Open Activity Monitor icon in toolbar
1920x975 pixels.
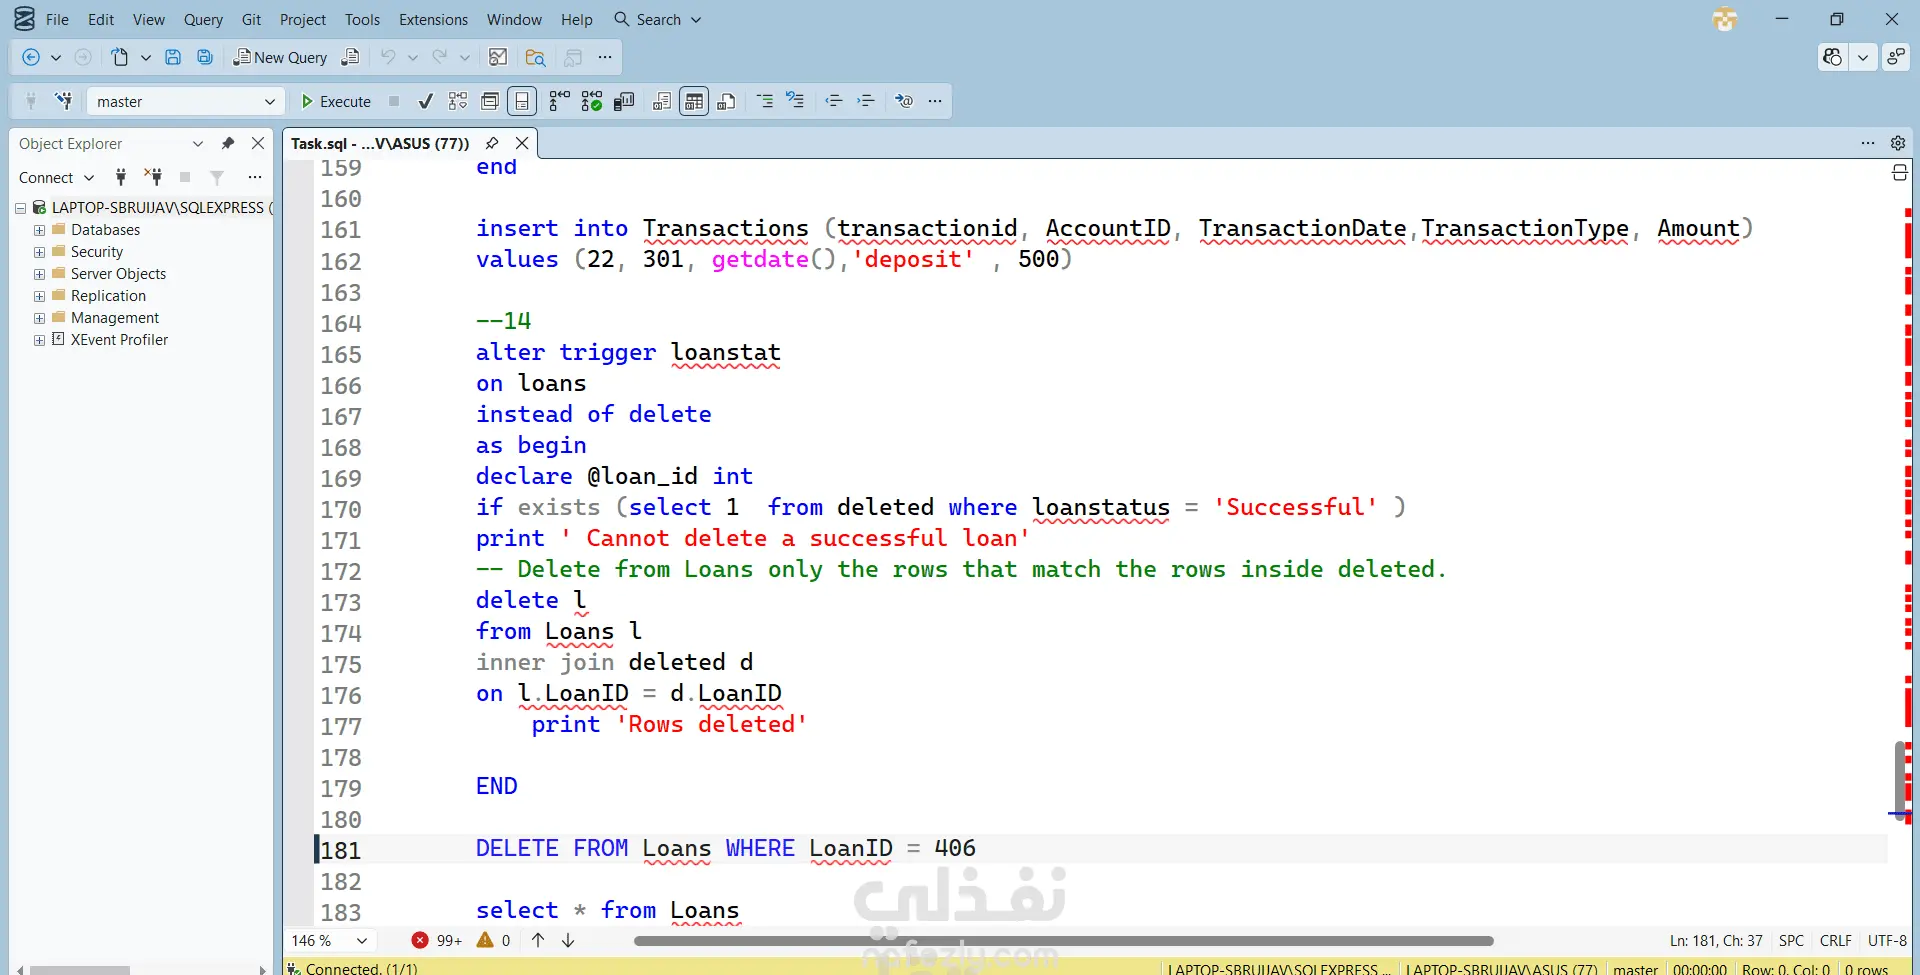coord(498,58)
